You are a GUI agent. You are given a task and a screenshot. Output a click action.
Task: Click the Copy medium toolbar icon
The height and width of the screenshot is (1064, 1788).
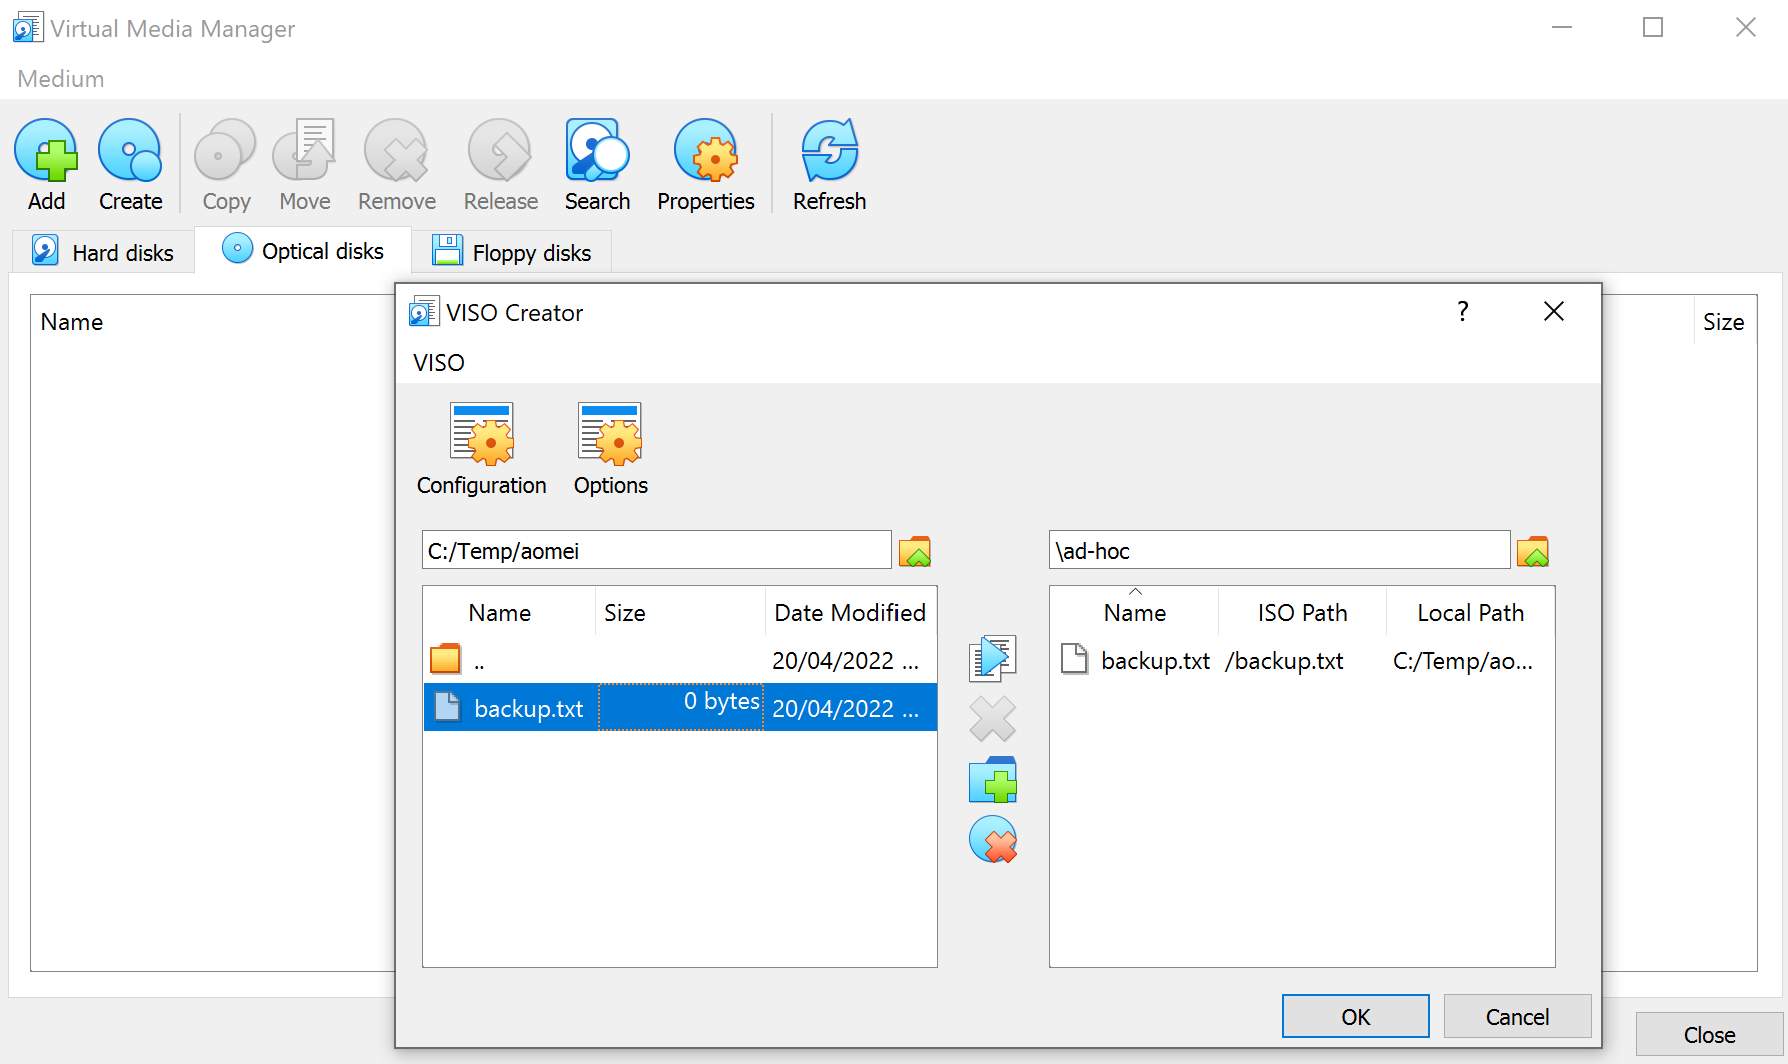(x=226, y=150)
